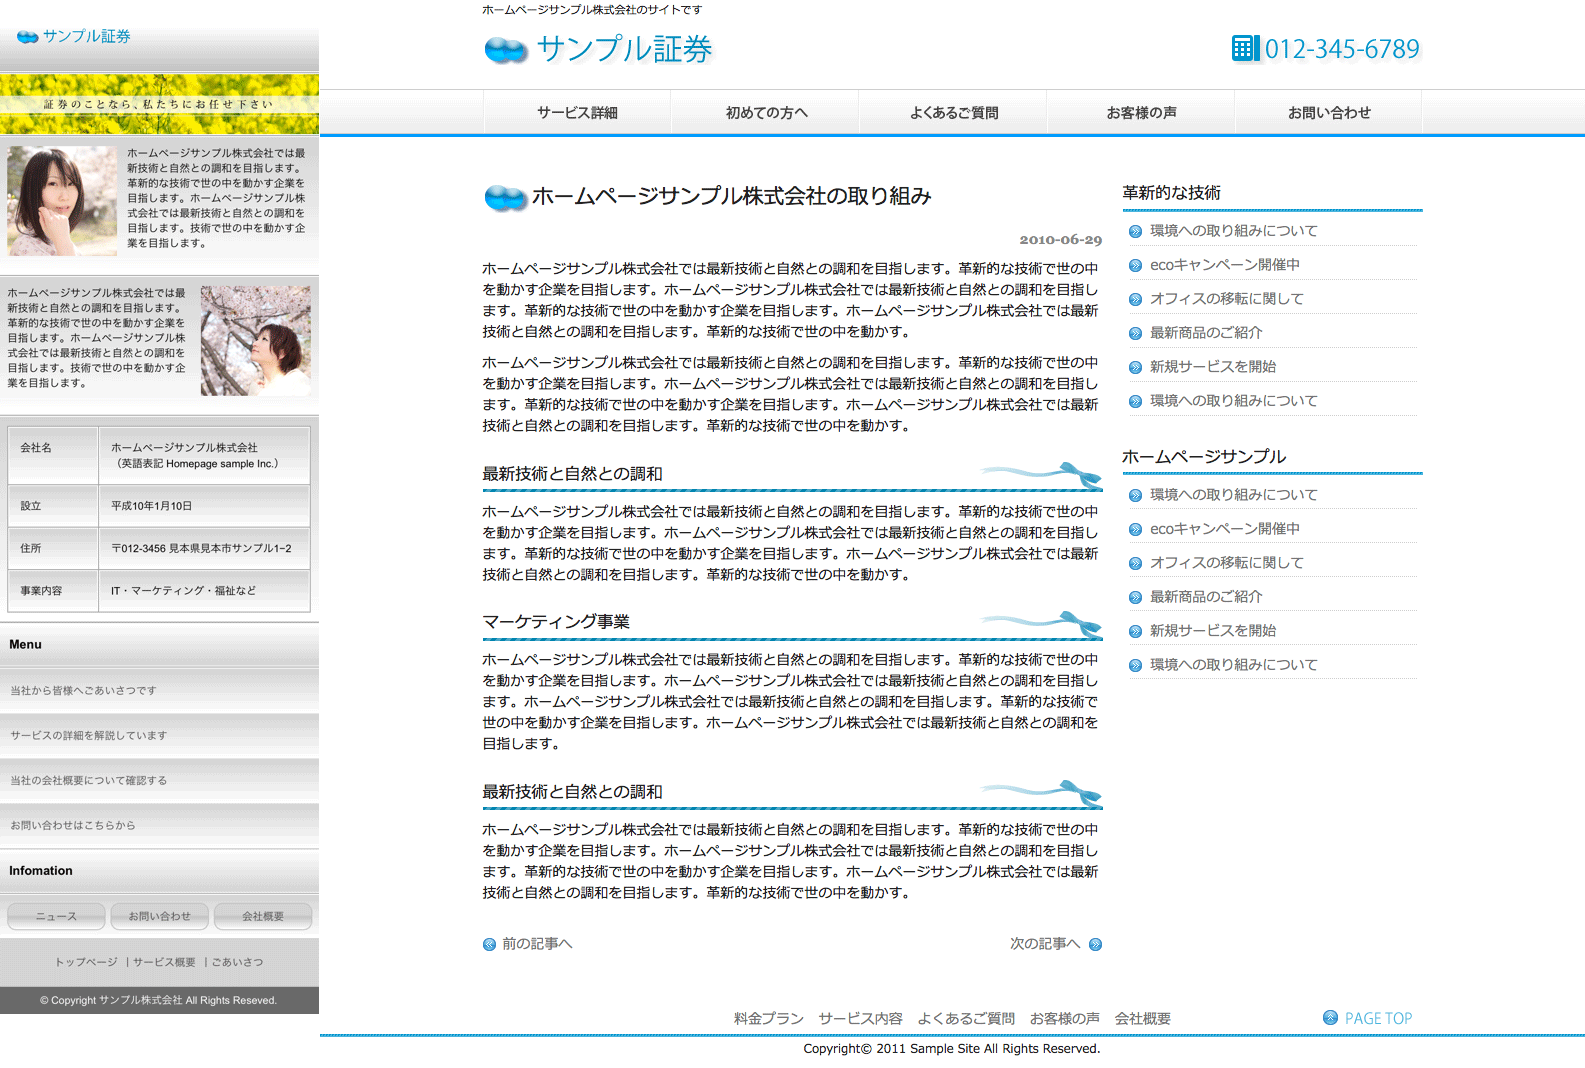Click the bullet icon beside first ecoキャンペーン開催中
The height and width of the screenshot is (1068, 1585).
pyautogui.click(x=1135, y=265)
